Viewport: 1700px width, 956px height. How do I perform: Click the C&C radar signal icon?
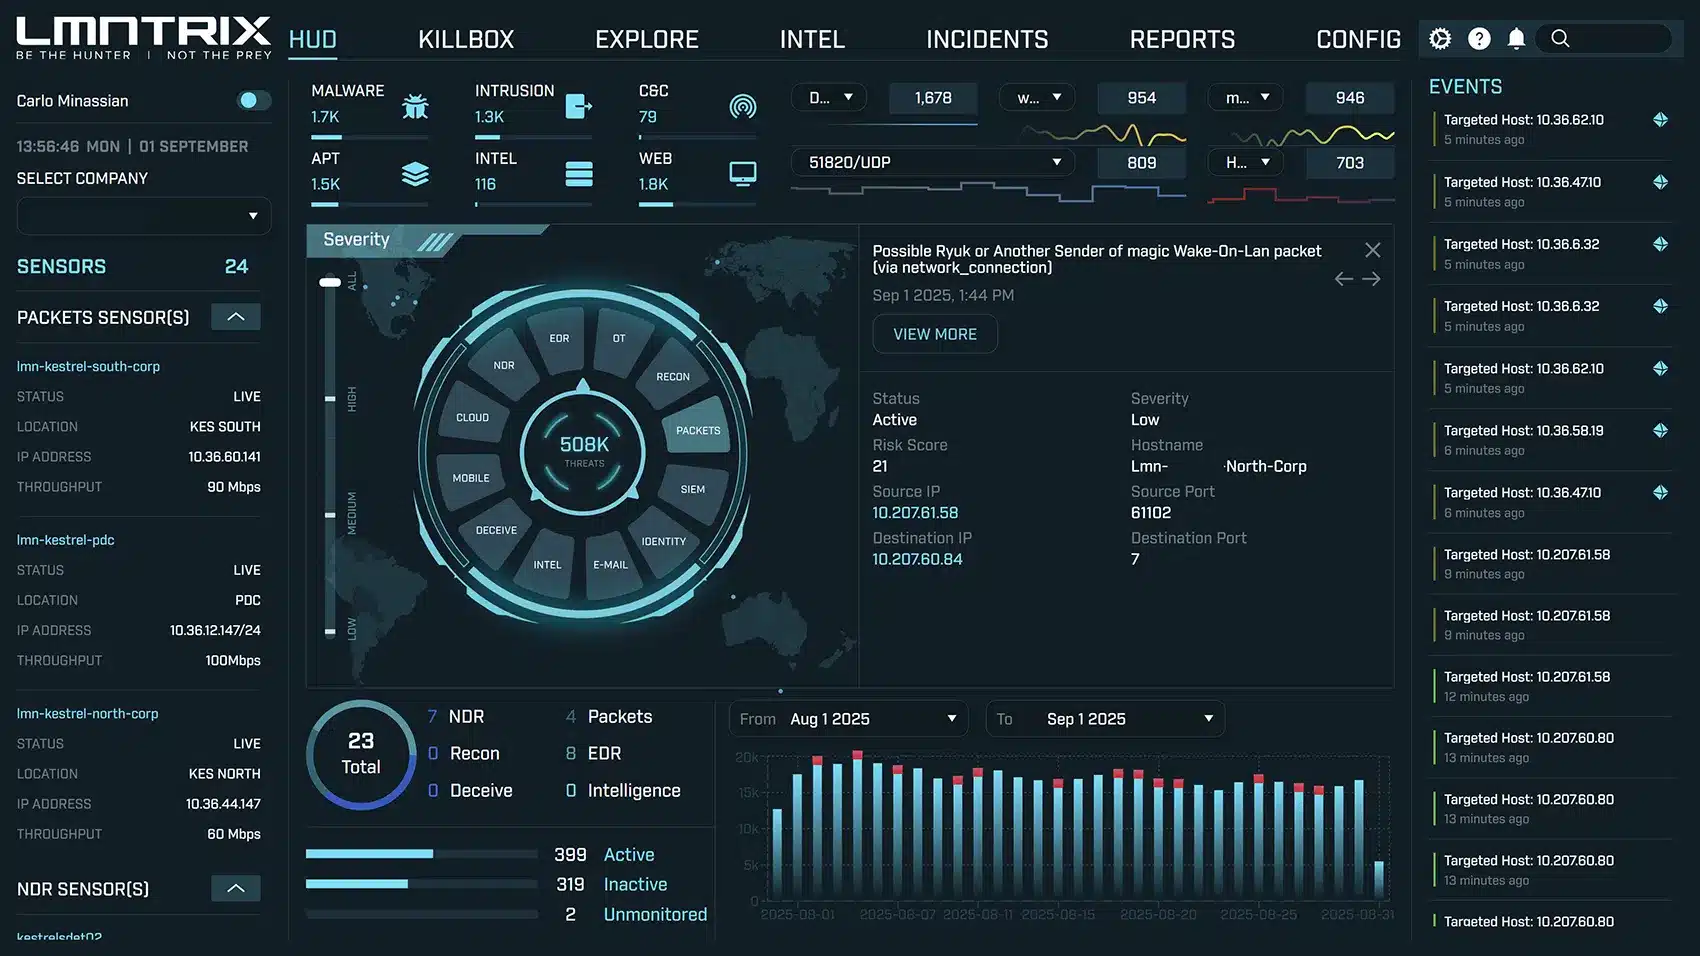[742, 106]
